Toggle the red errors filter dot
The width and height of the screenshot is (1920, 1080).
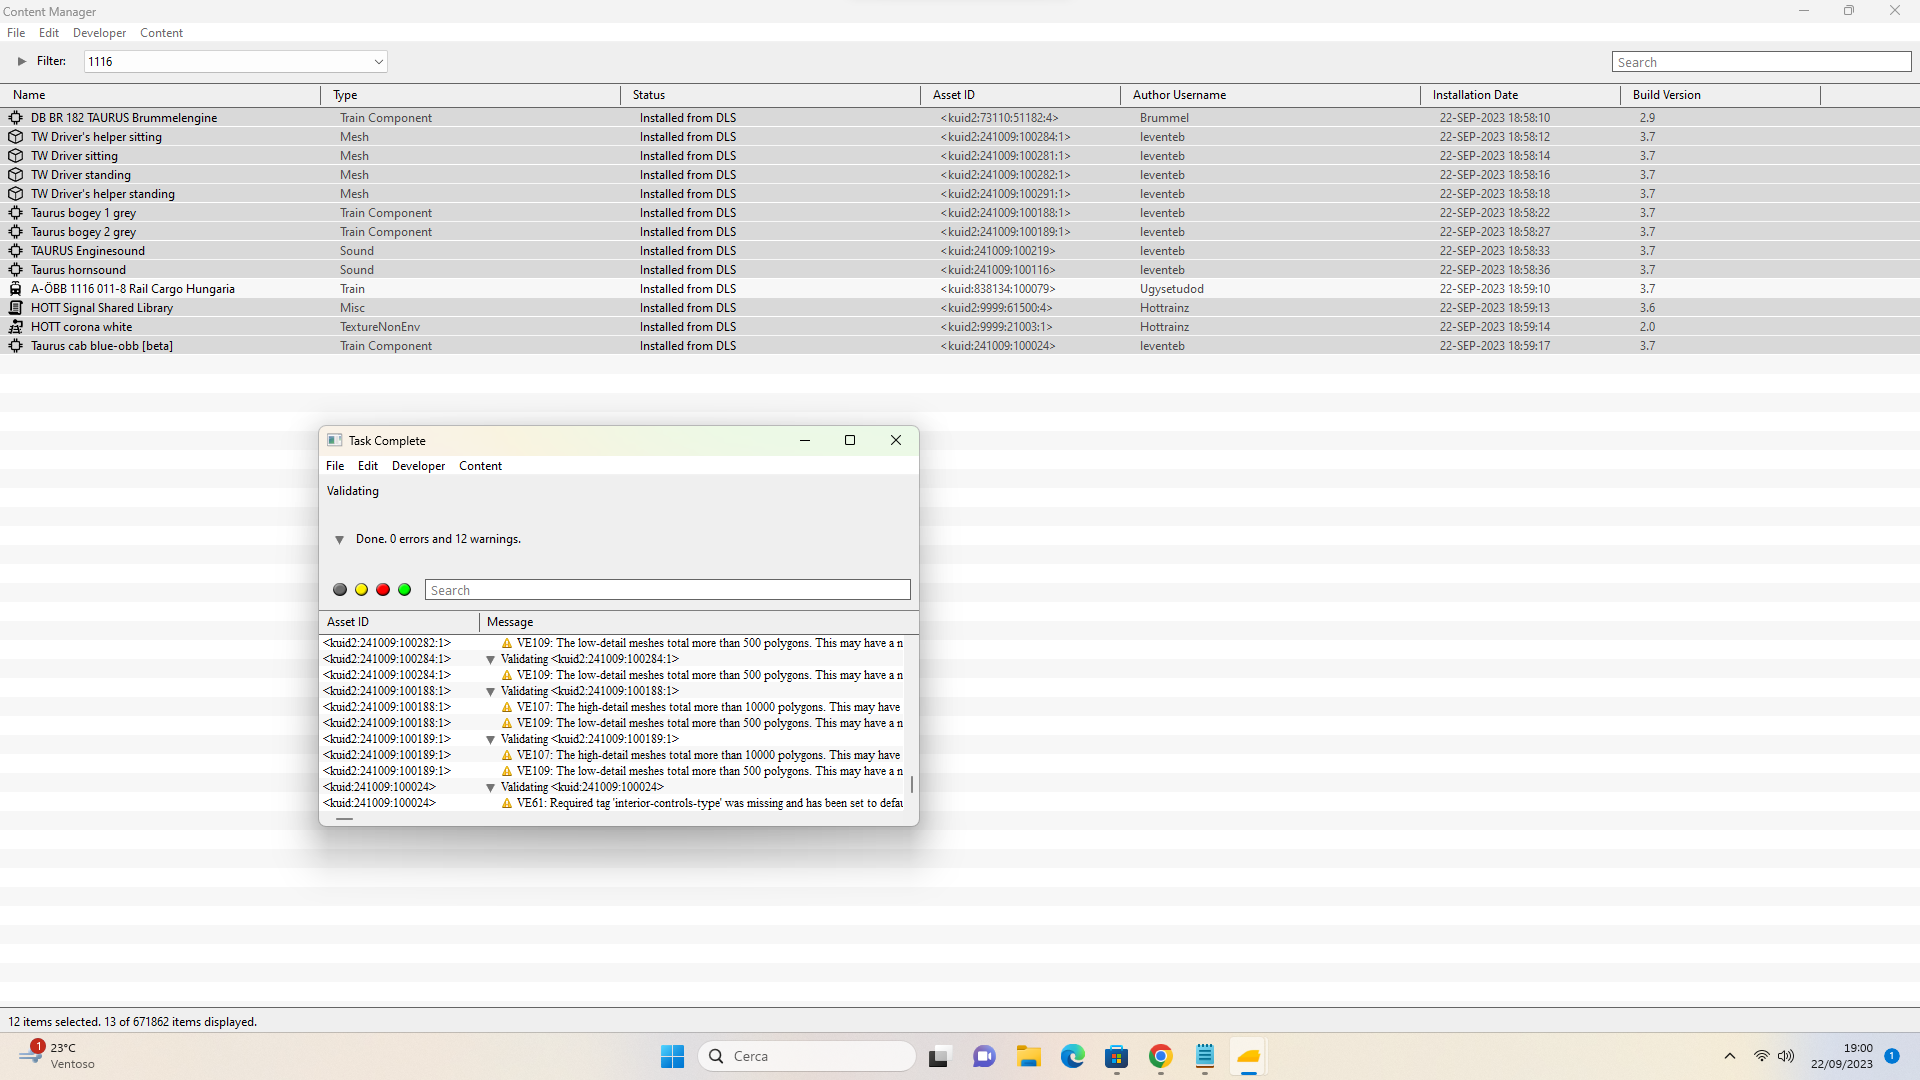383,590
